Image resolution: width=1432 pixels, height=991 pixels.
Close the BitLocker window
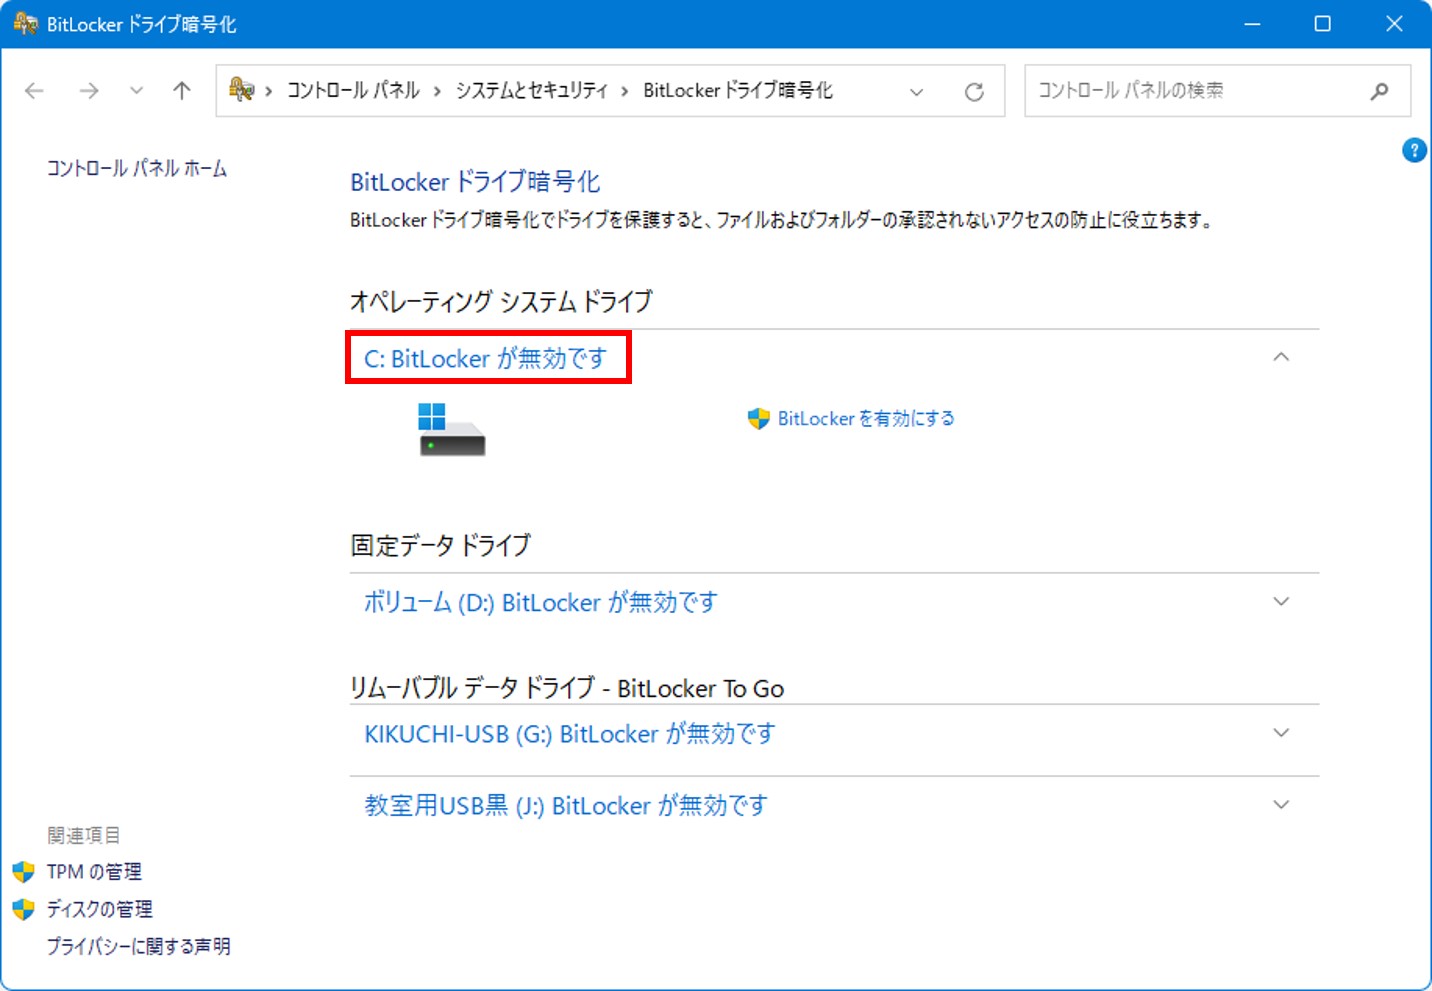point(1394,24)
